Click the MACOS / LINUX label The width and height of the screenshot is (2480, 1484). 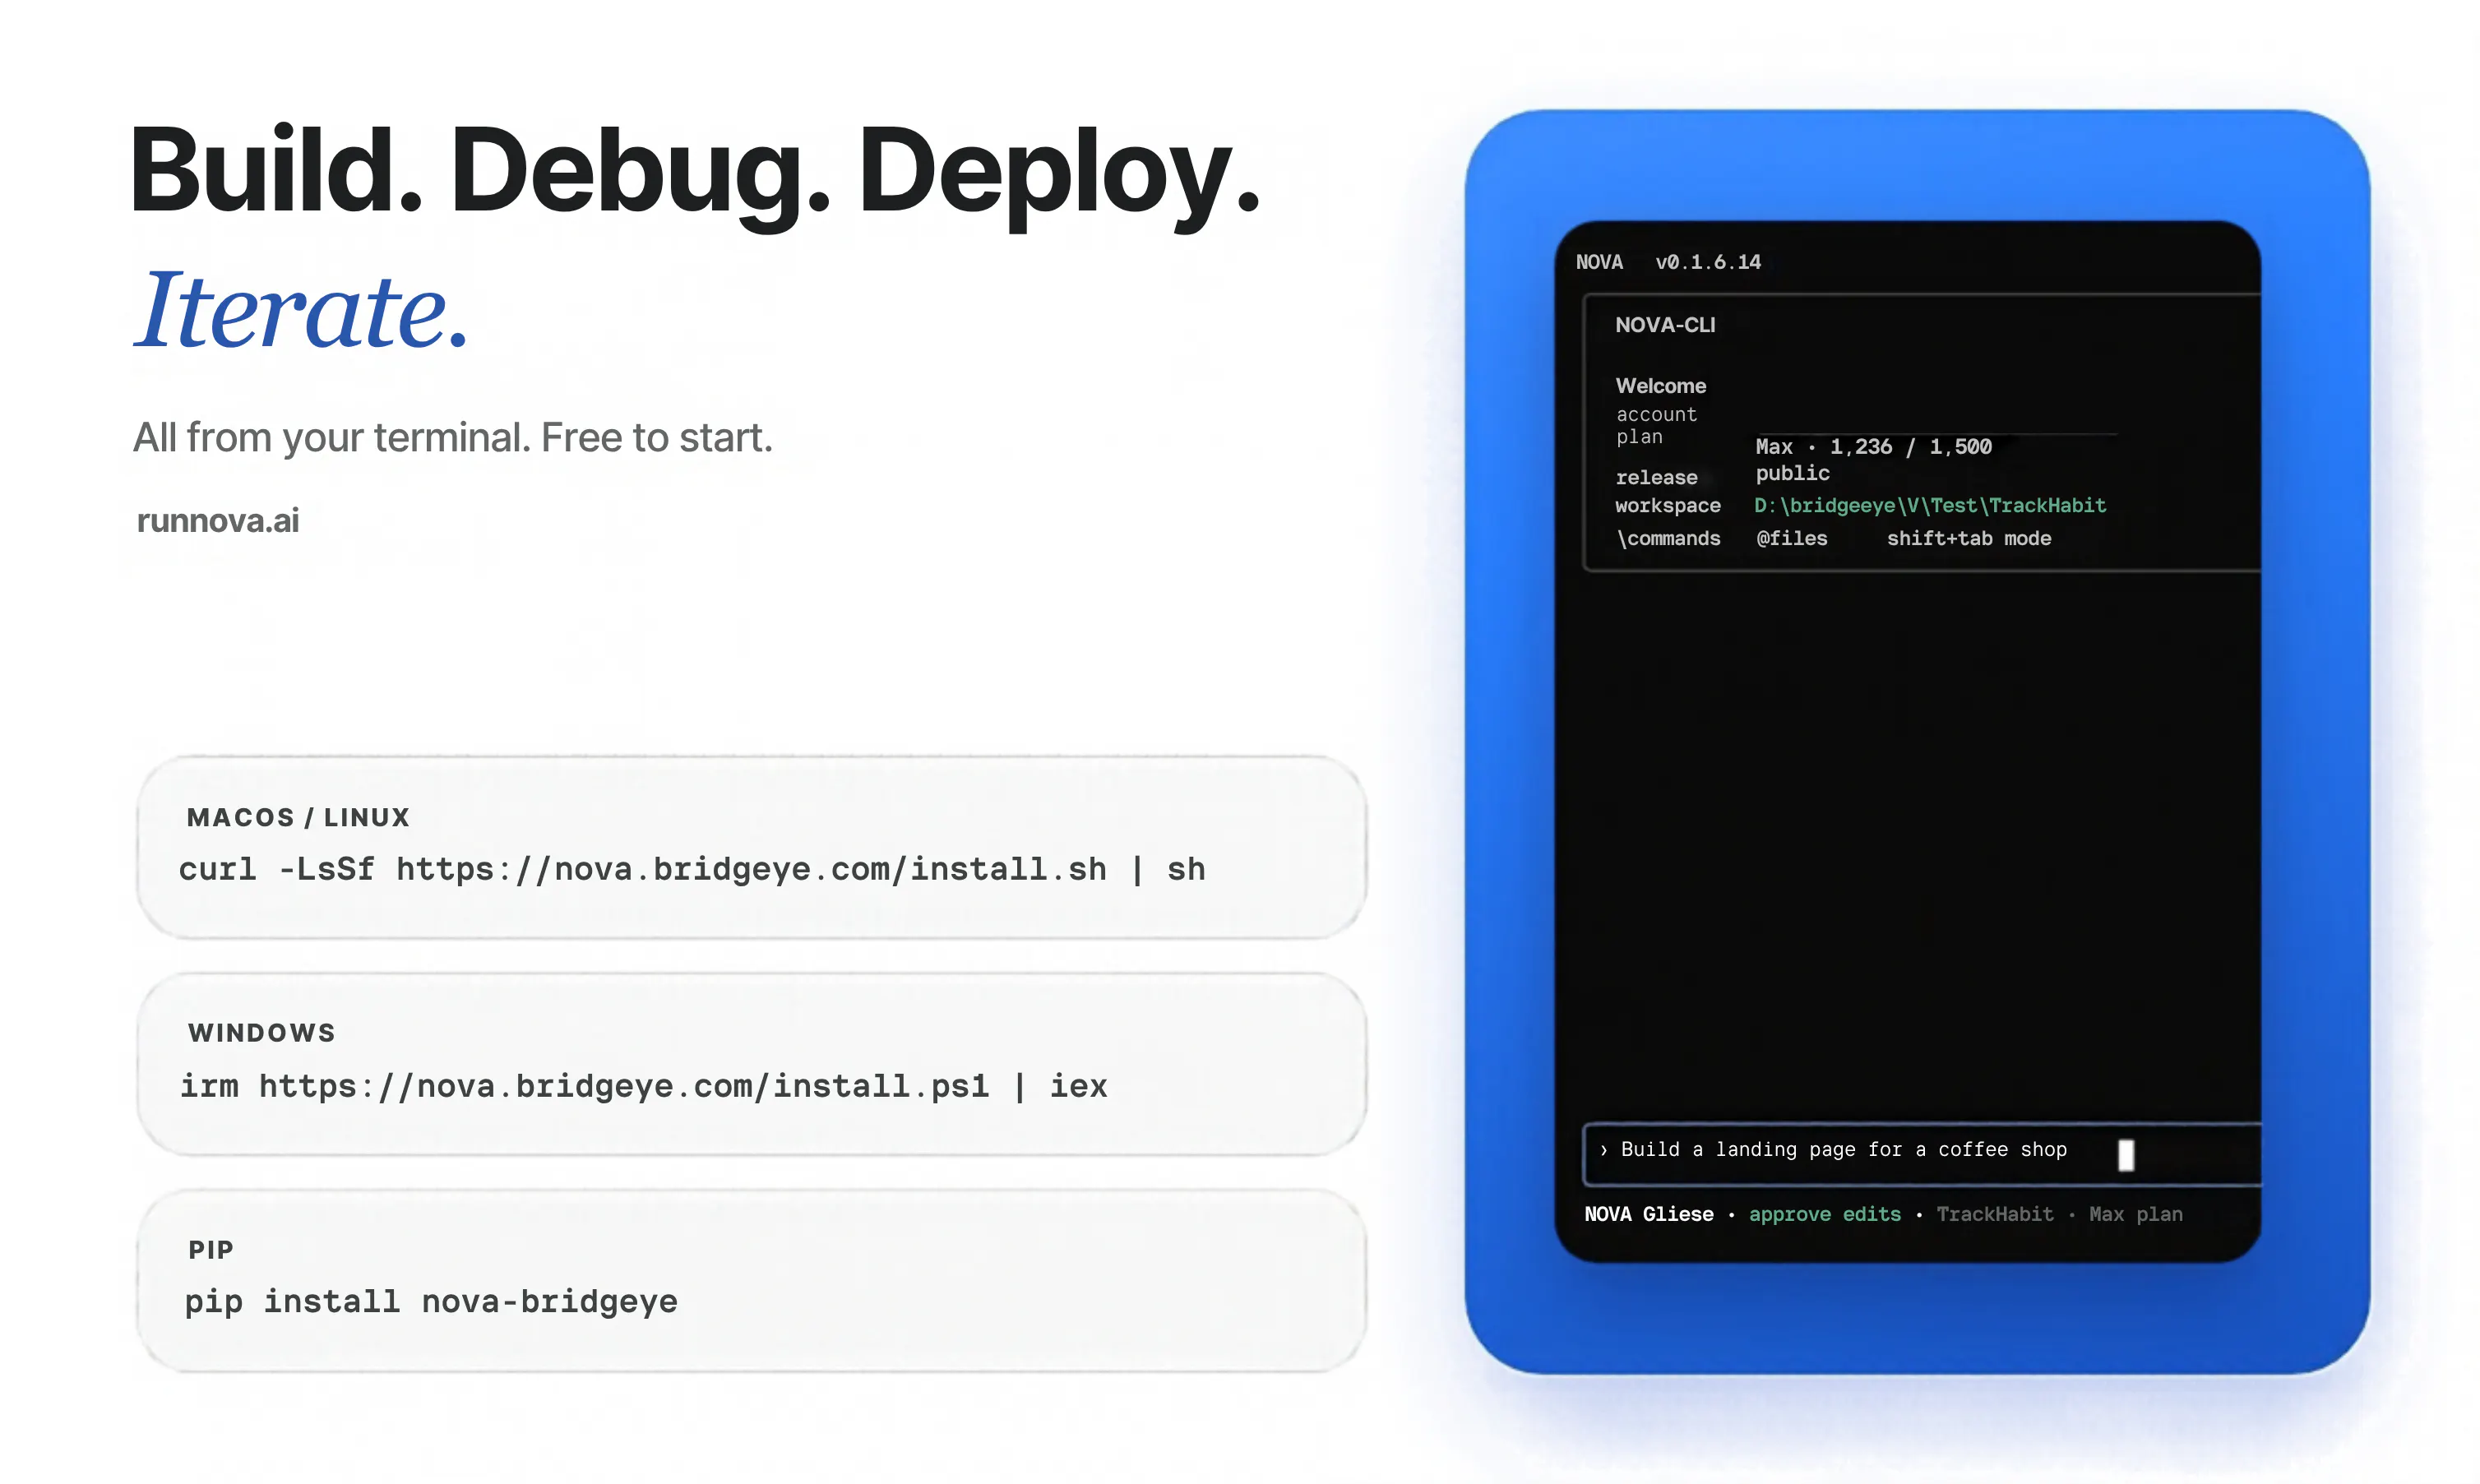[298, 817]
